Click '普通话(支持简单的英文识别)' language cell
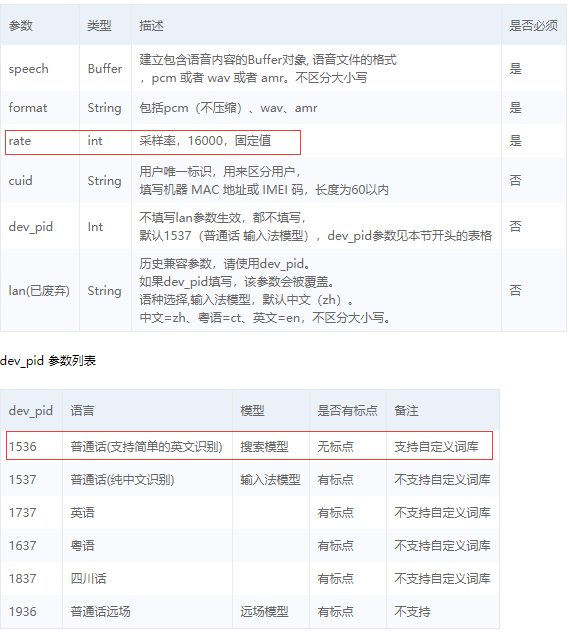 point(147,447)
